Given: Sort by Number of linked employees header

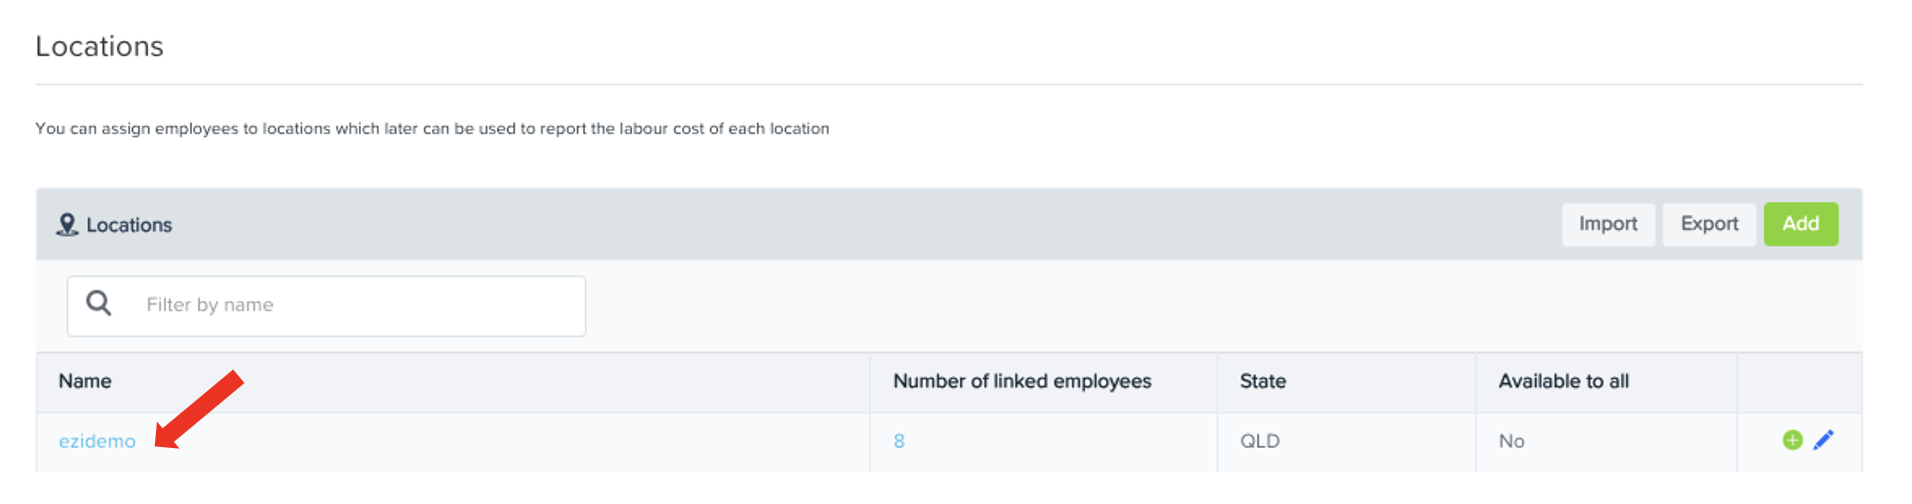Looking at the screenshot, I should tap(1022, 381).
